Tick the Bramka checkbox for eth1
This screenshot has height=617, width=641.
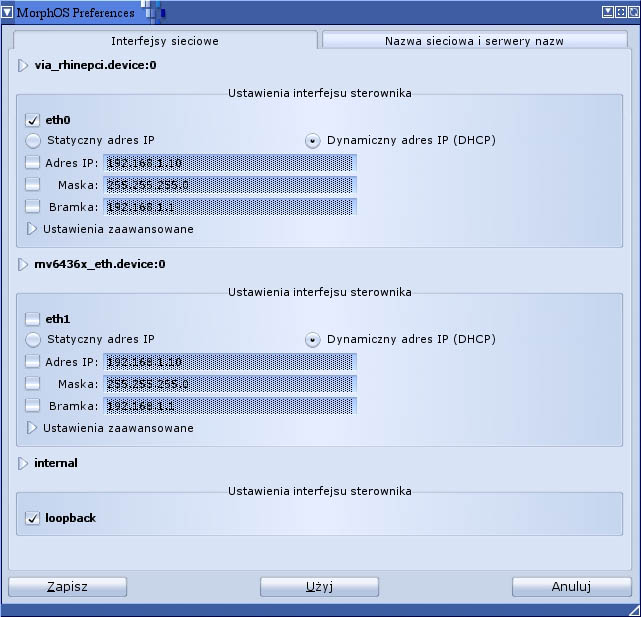click(32, 406)
